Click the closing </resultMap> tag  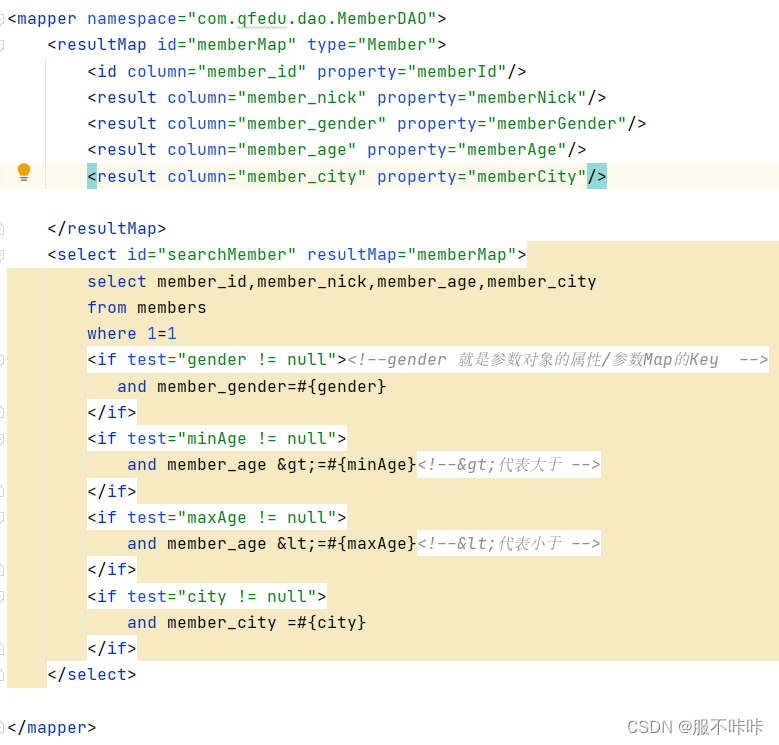click(x=107, y=228)
